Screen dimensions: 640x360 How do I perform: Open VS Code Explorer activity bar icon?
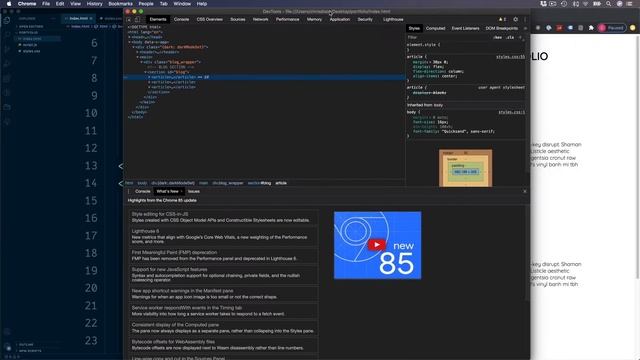pos(7,20)
